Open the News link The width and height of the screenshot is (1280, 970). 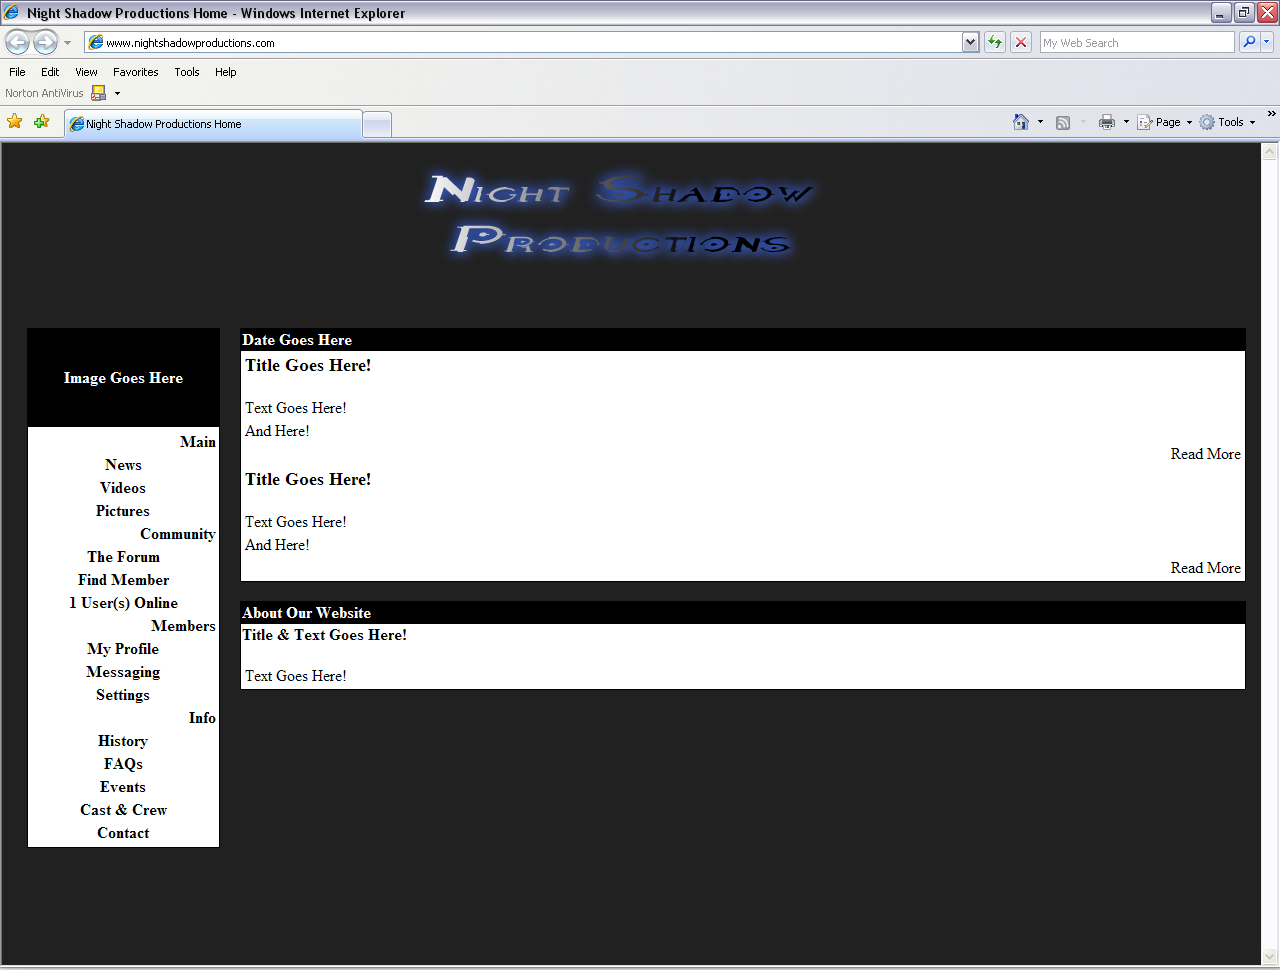(123, 465)
